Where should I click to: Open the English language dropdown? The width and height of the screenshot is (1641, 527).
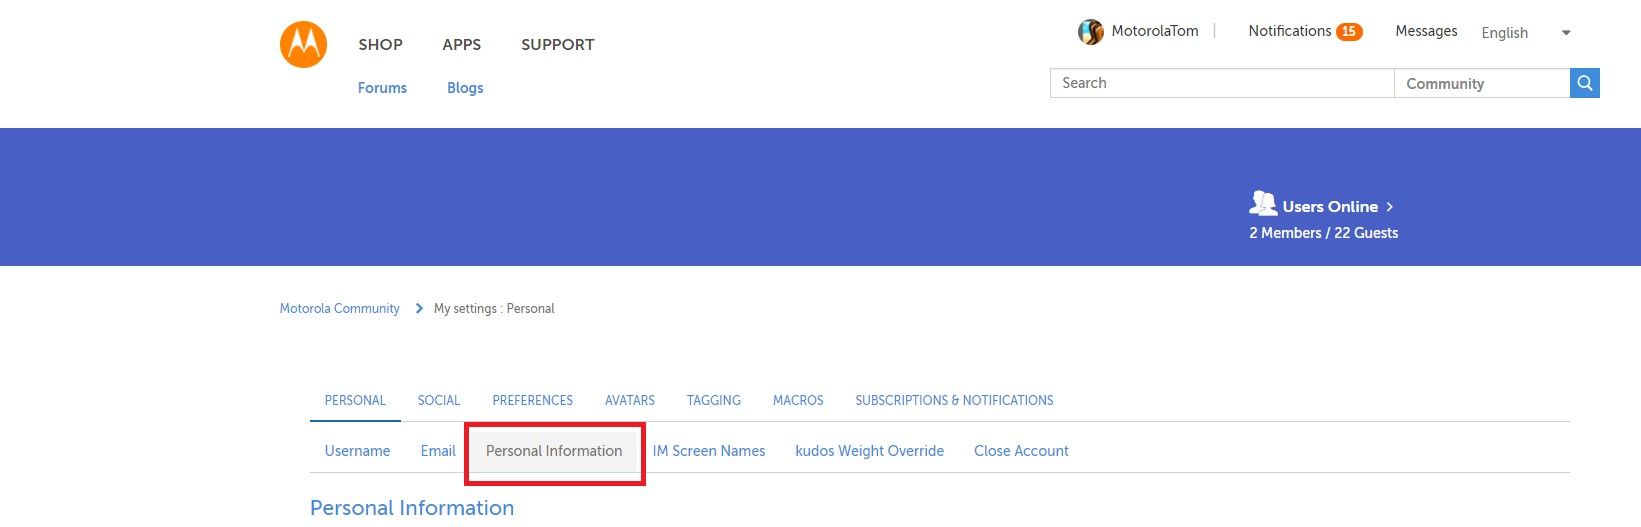1526,33
